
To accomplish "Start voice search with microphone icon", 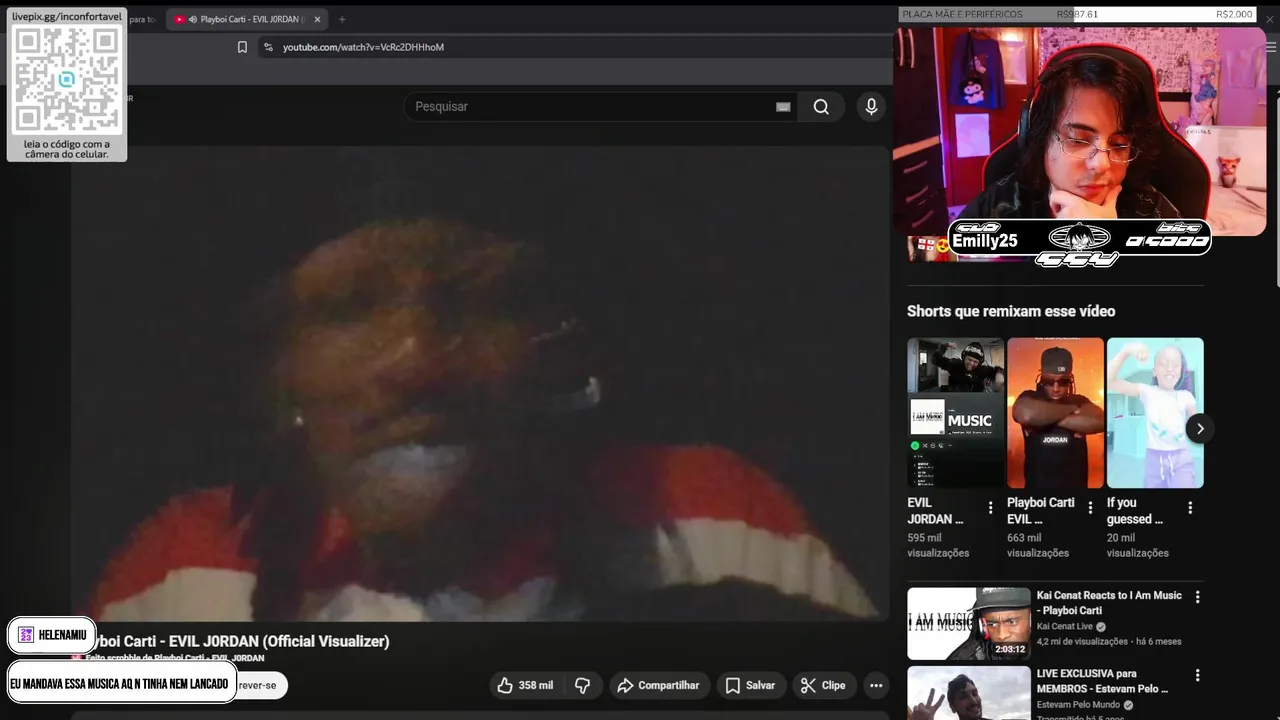I will tap(871, 107).
